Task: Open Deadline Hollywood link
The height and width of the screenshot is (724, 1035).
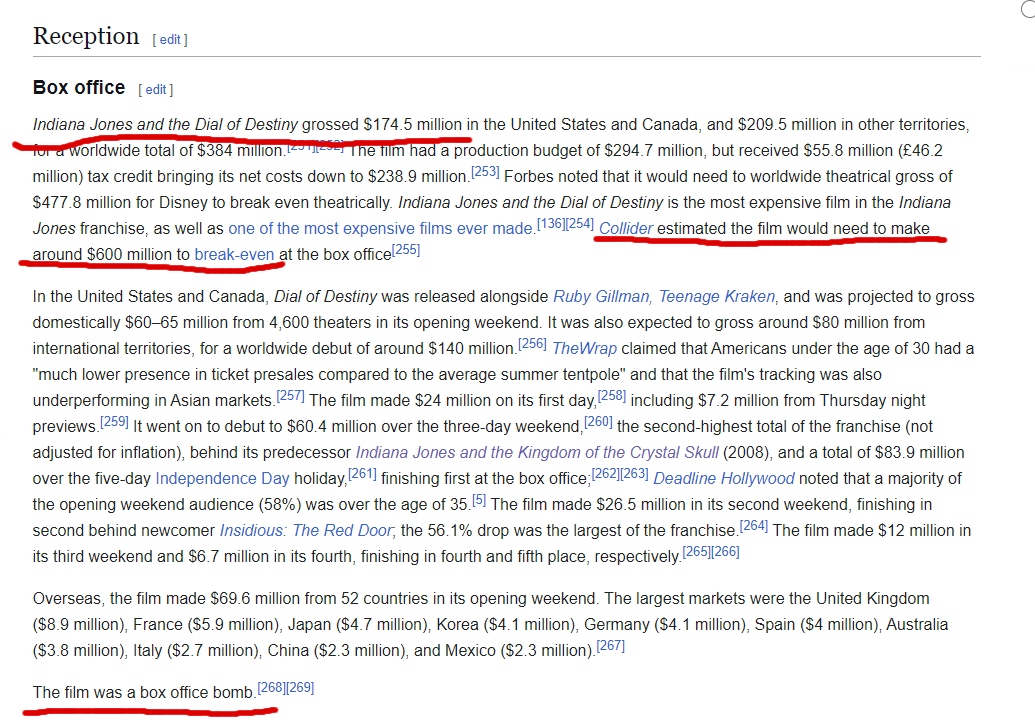Action: tap(723, 478)
